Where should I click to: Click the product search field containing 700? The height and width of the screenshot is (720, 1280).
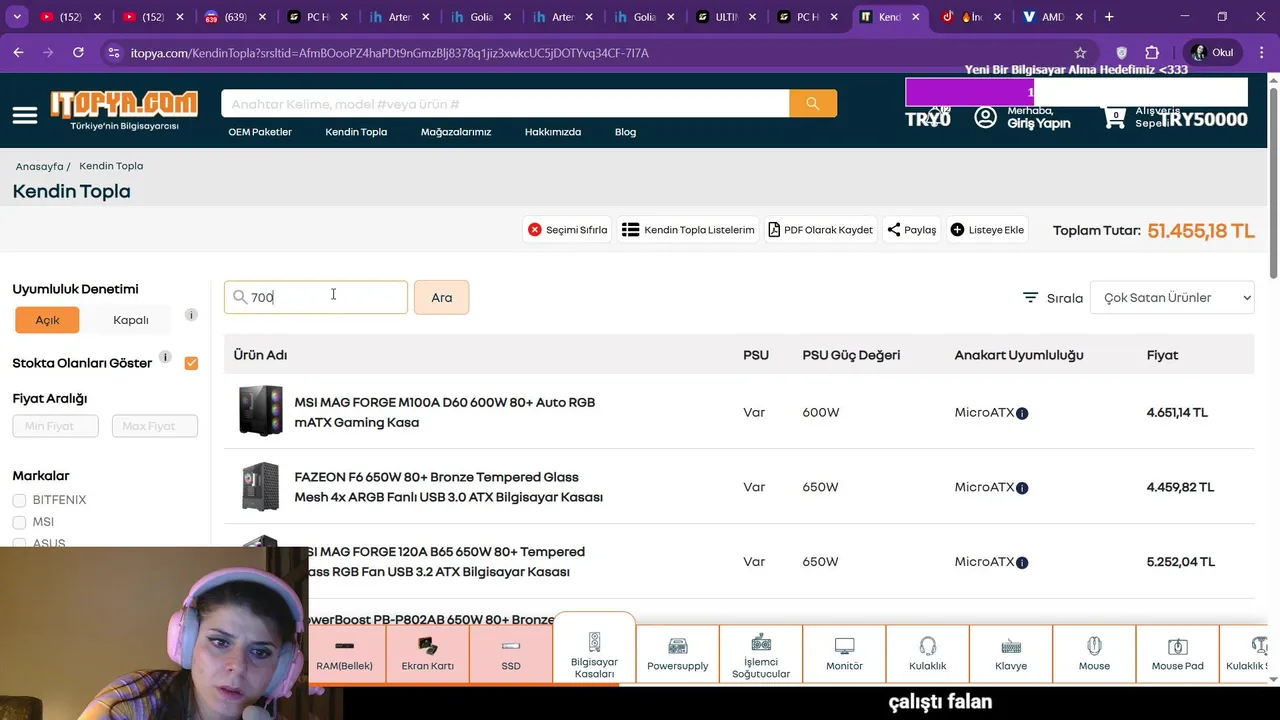pyautogui.click(x=316, y=297)
